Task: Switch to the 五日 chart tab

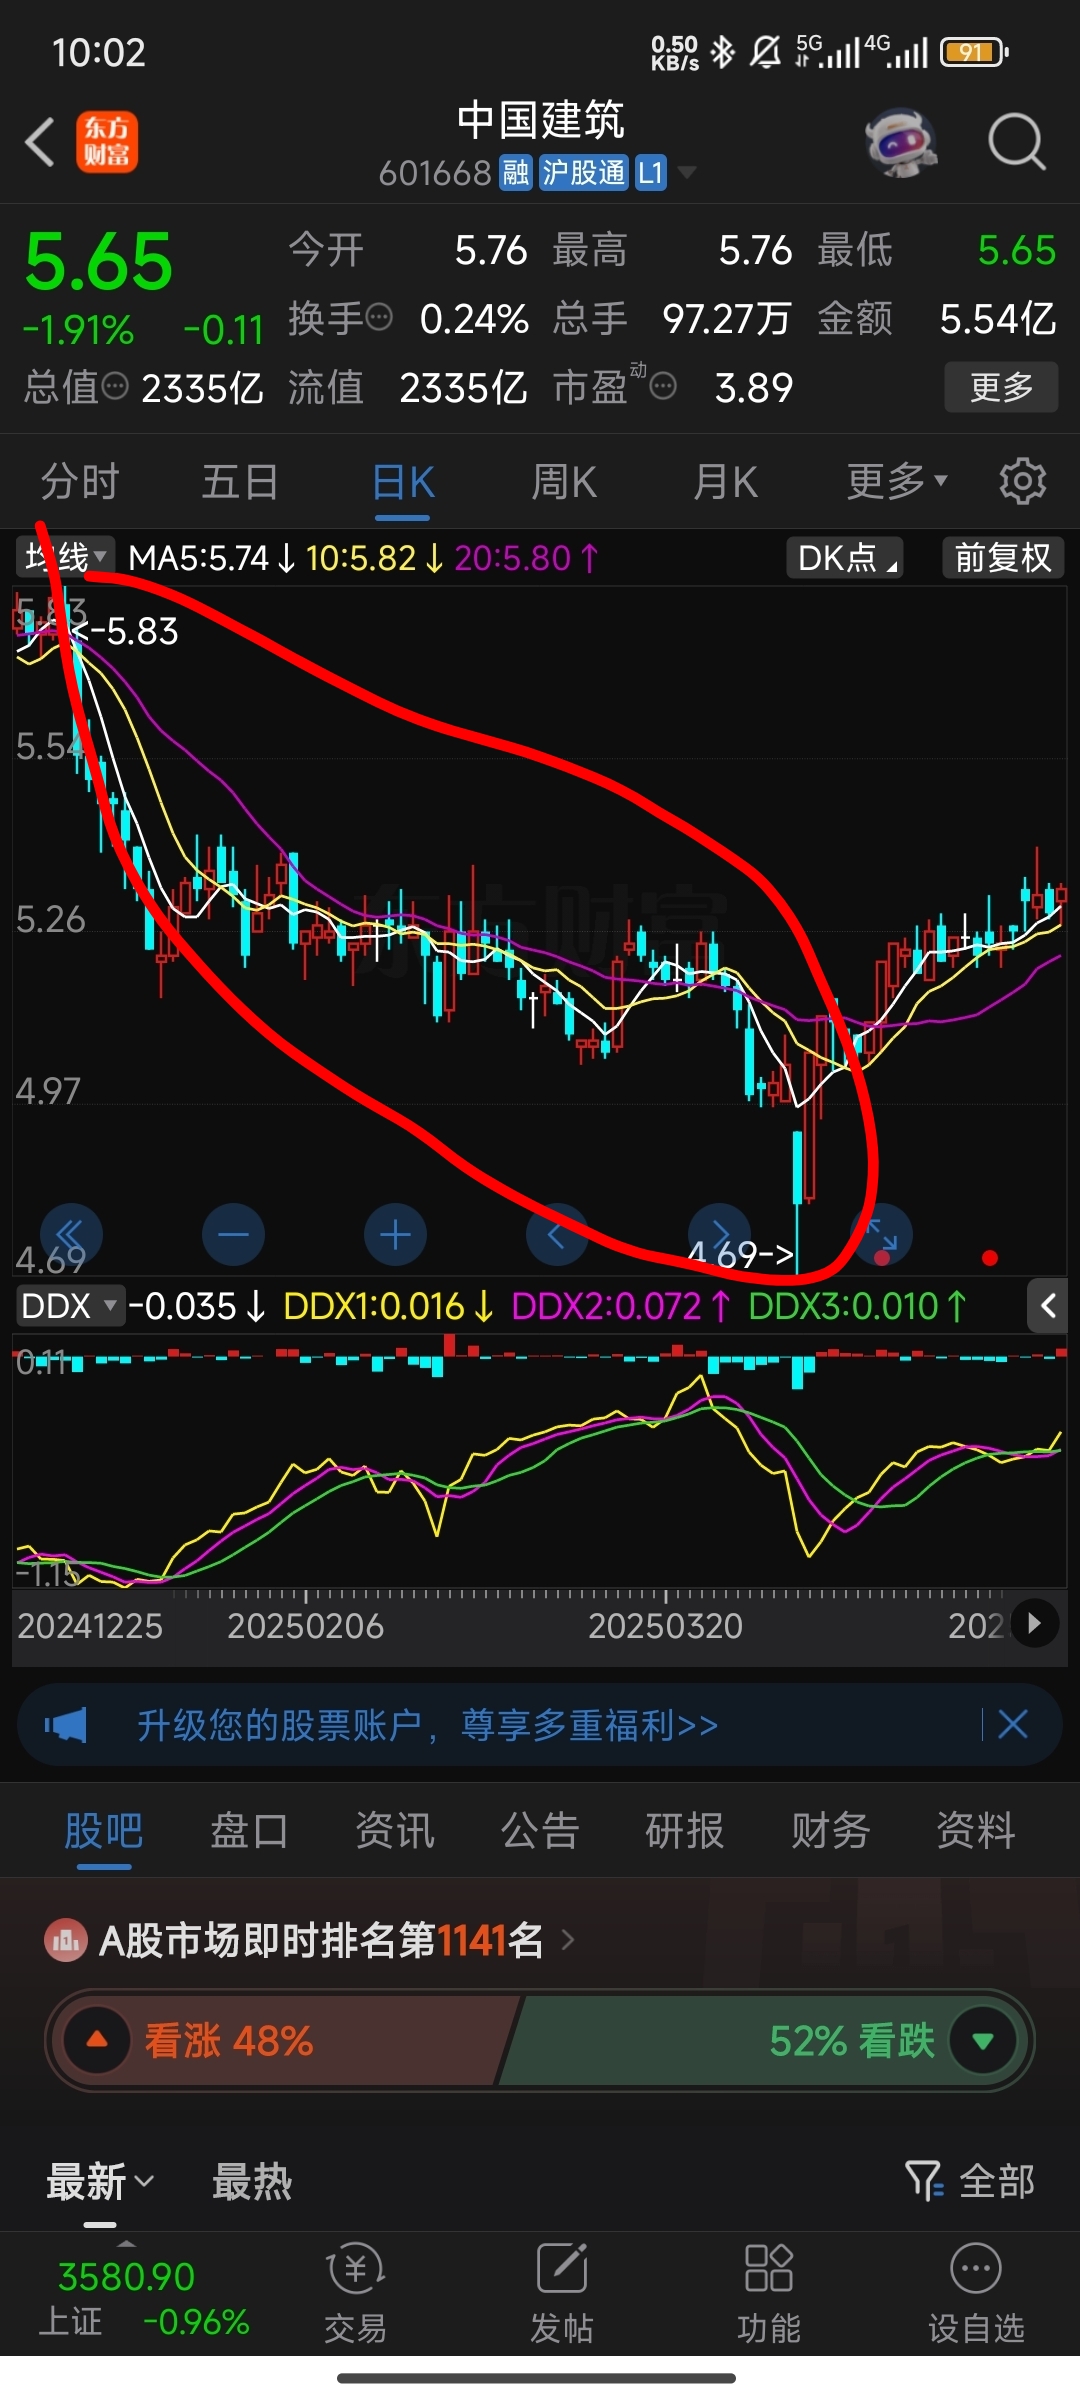Action: (240, 482)
